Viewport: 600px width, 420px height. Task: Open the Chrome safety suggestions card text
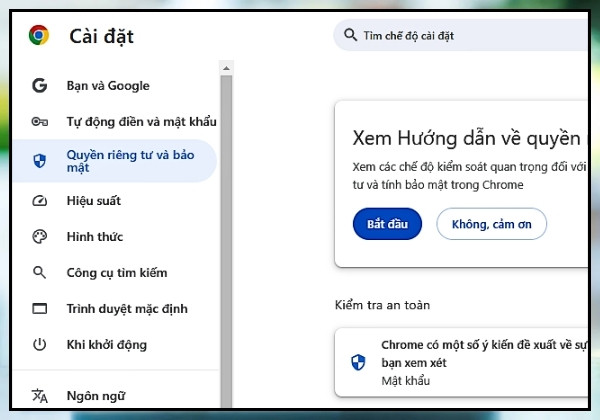[x=484, y=353]
